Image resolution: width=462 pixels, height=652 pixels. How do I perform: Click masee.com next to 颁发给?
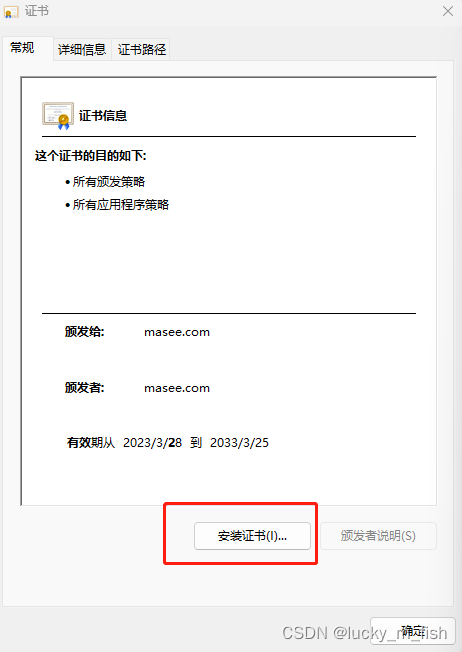click(177, 332)
